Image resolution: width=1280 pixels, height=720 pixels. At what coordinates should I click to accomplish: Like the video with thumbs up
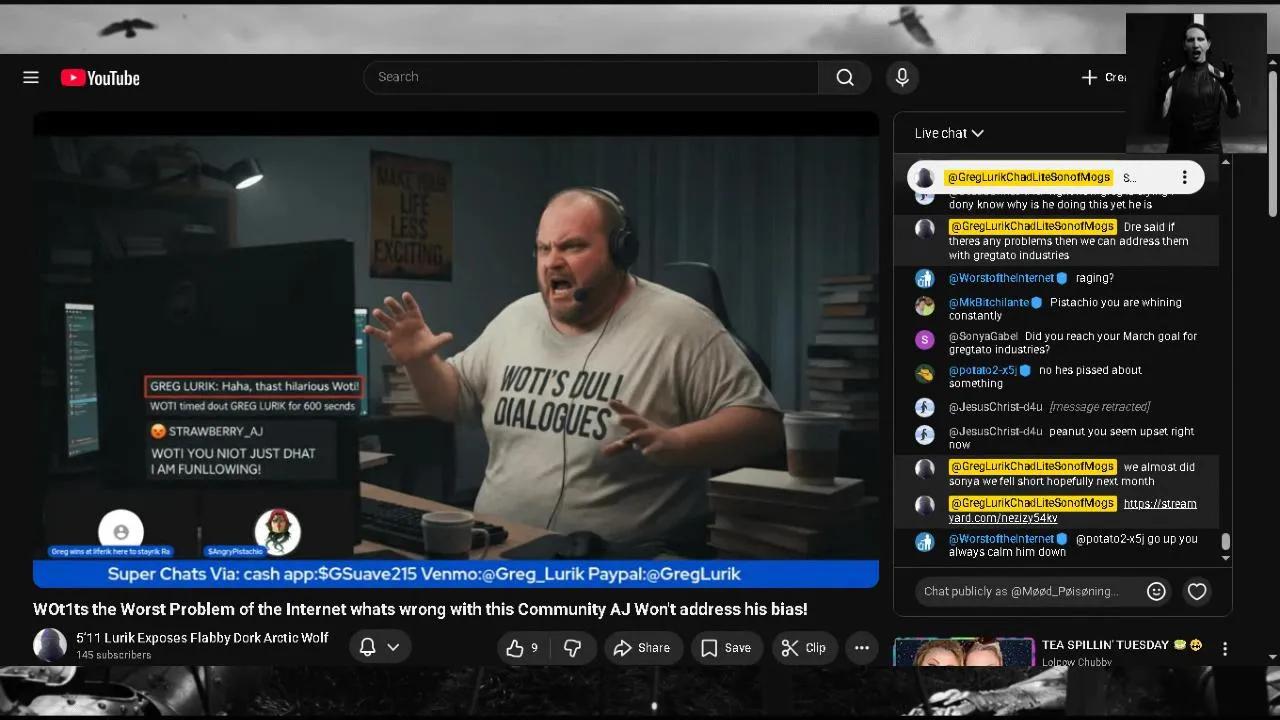pyautogui.click(x=523, y=648)
